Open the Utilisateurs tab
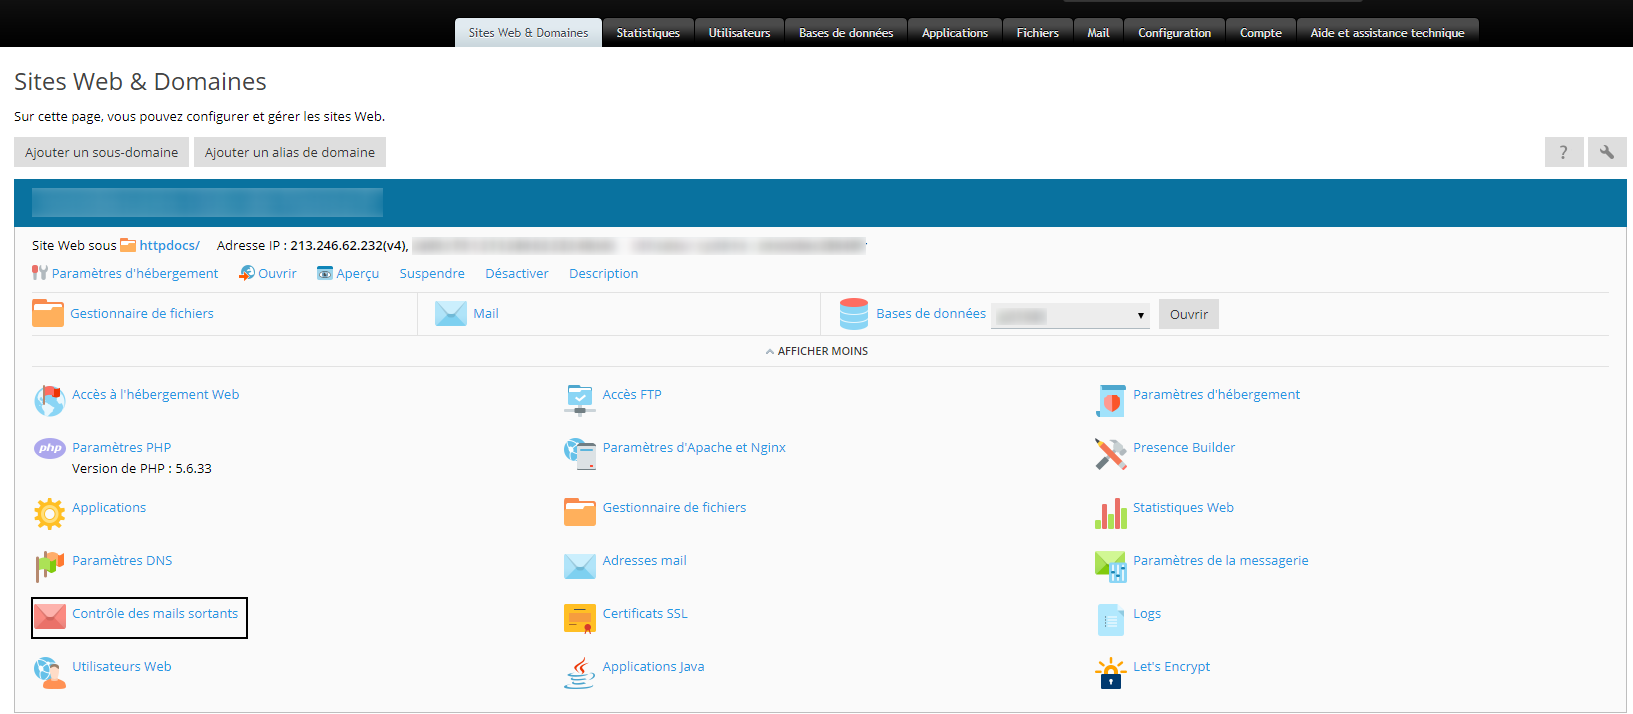 tap(740, 33)
